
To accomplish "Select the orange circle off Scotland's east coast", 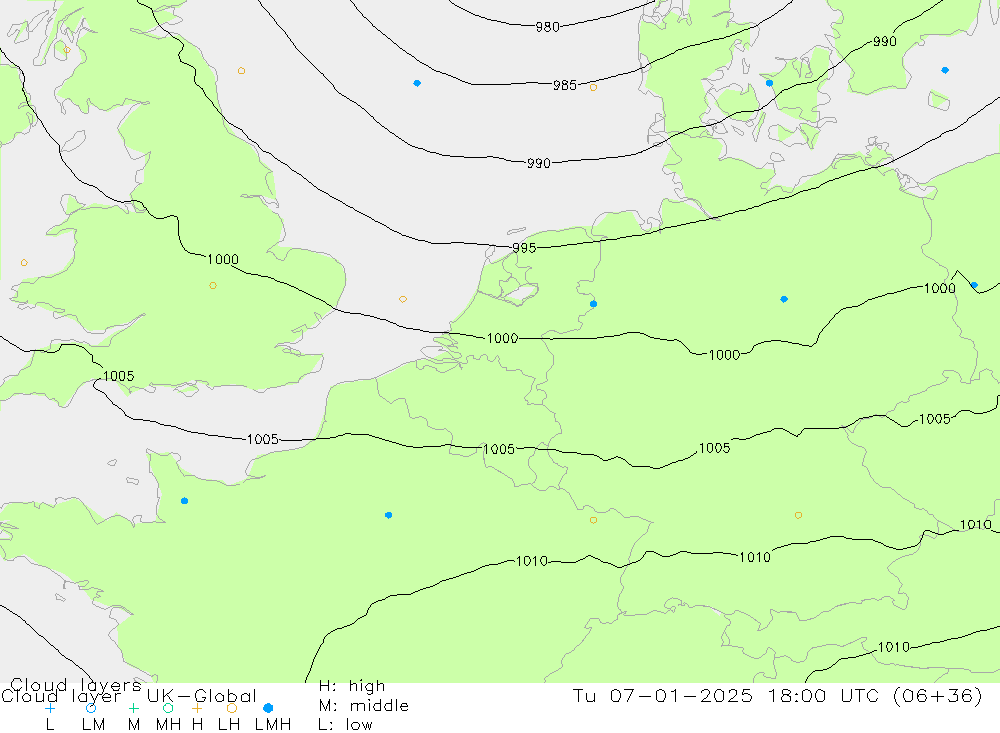I will coord(241,71).
